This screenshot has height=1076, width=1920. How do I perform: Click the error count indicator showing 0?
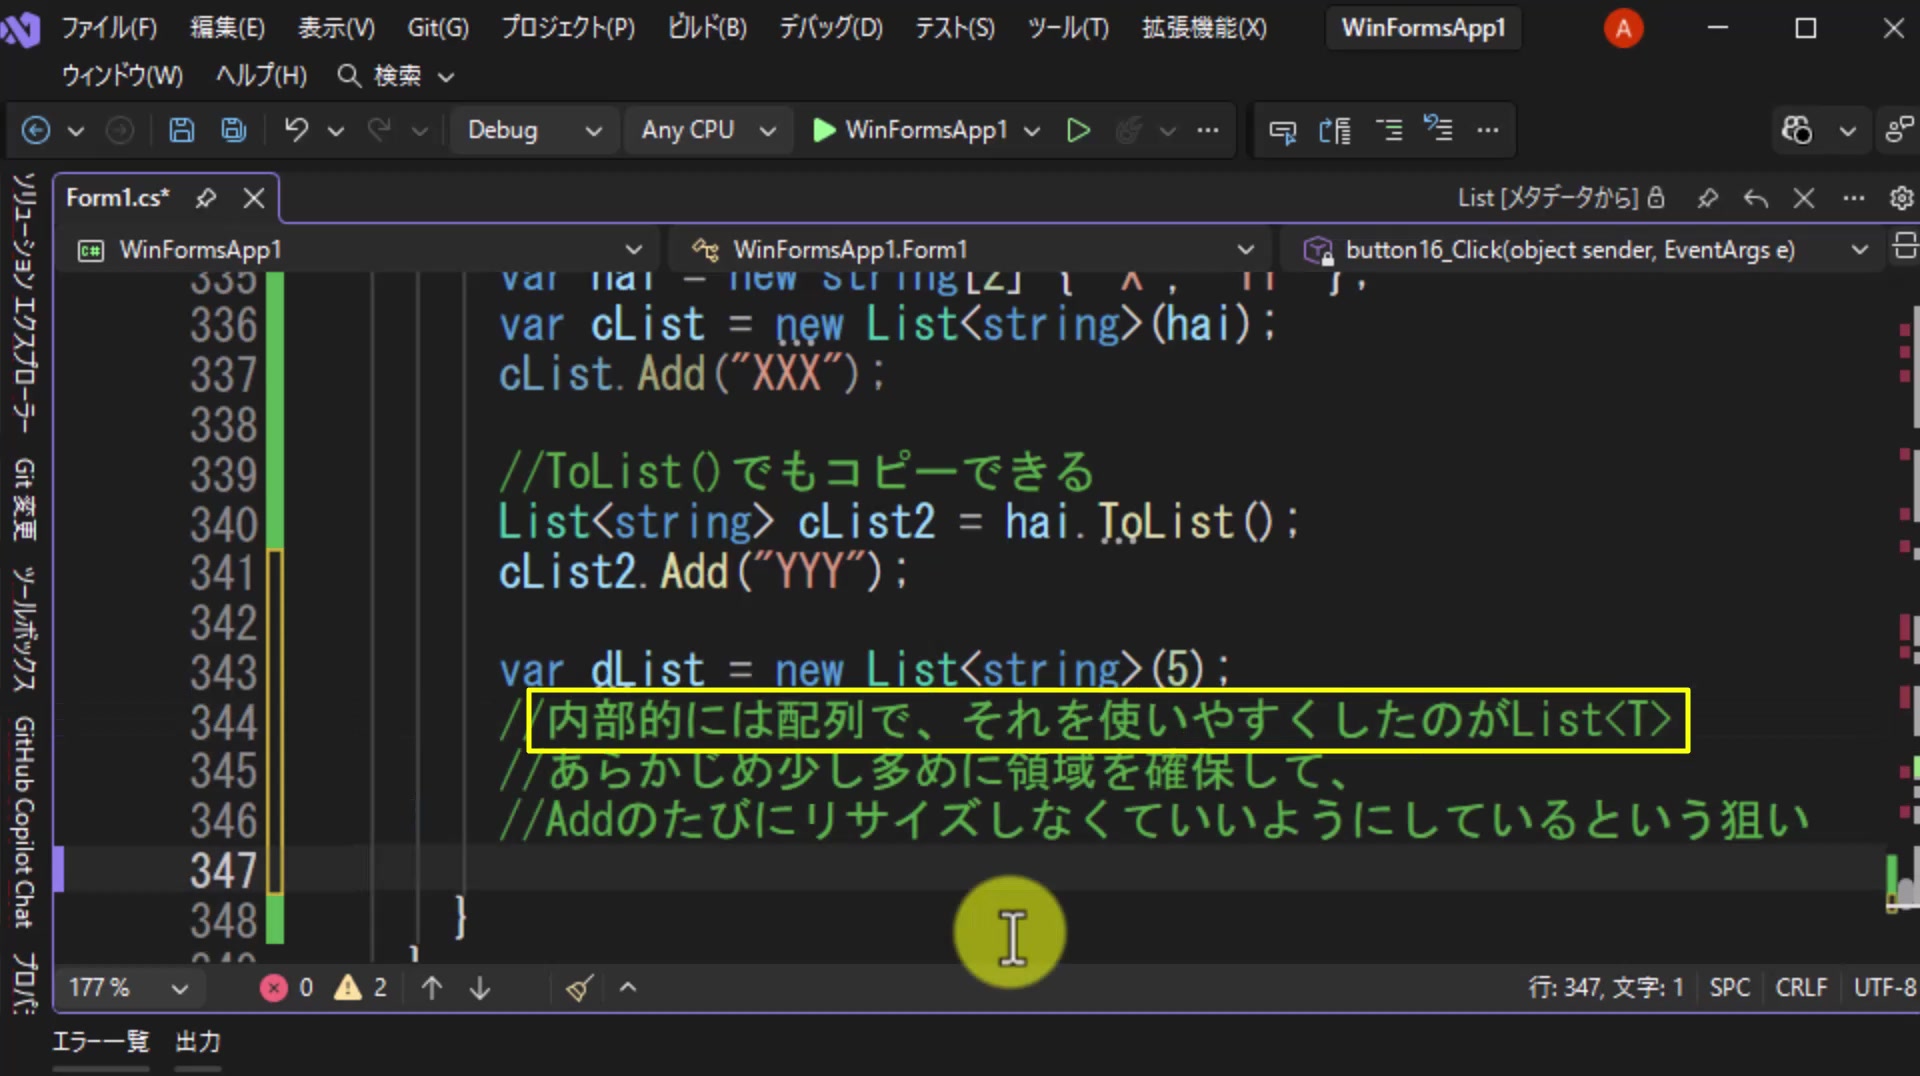286,988
